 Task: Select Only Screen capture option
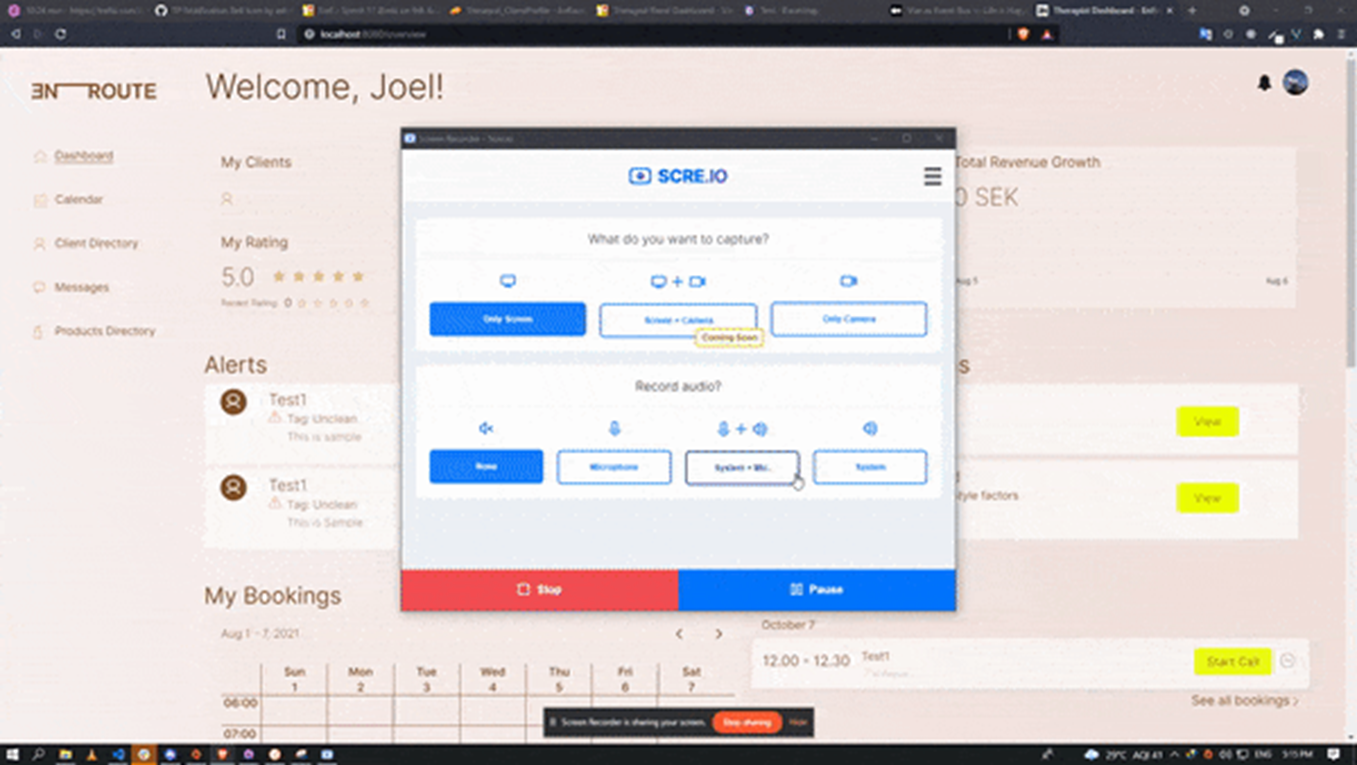pyautogui.click(x=508, y=319)
